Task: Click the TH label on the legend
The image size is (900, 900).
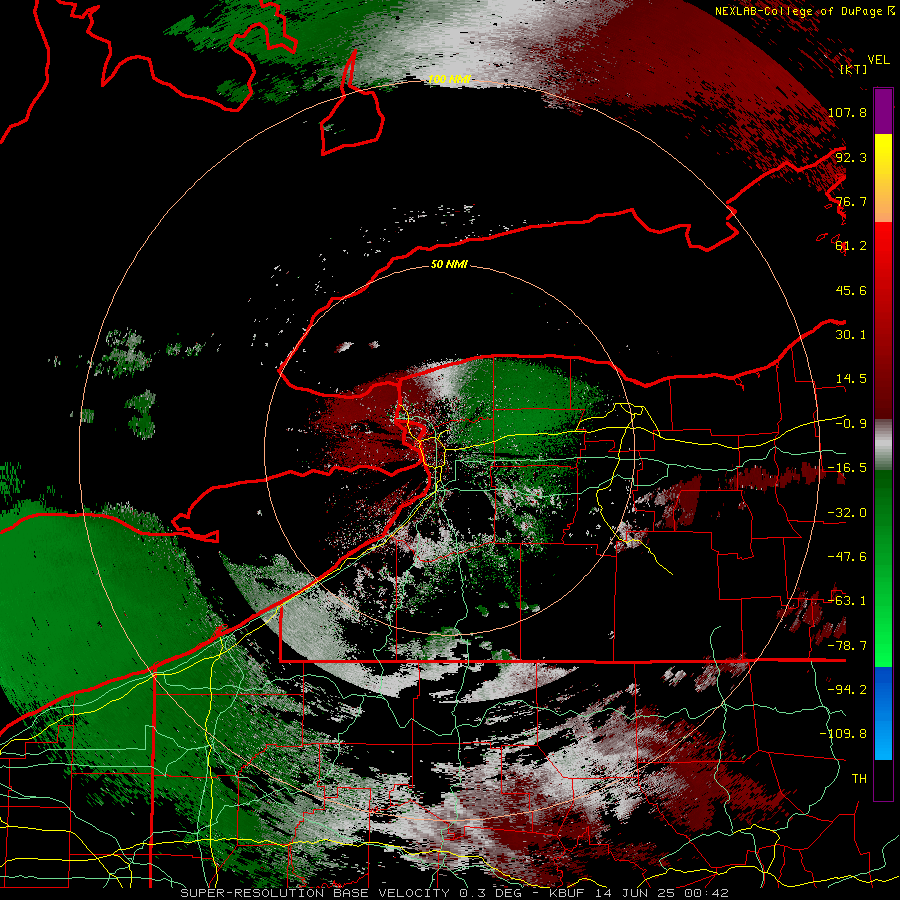Action: tap(859, 779)
